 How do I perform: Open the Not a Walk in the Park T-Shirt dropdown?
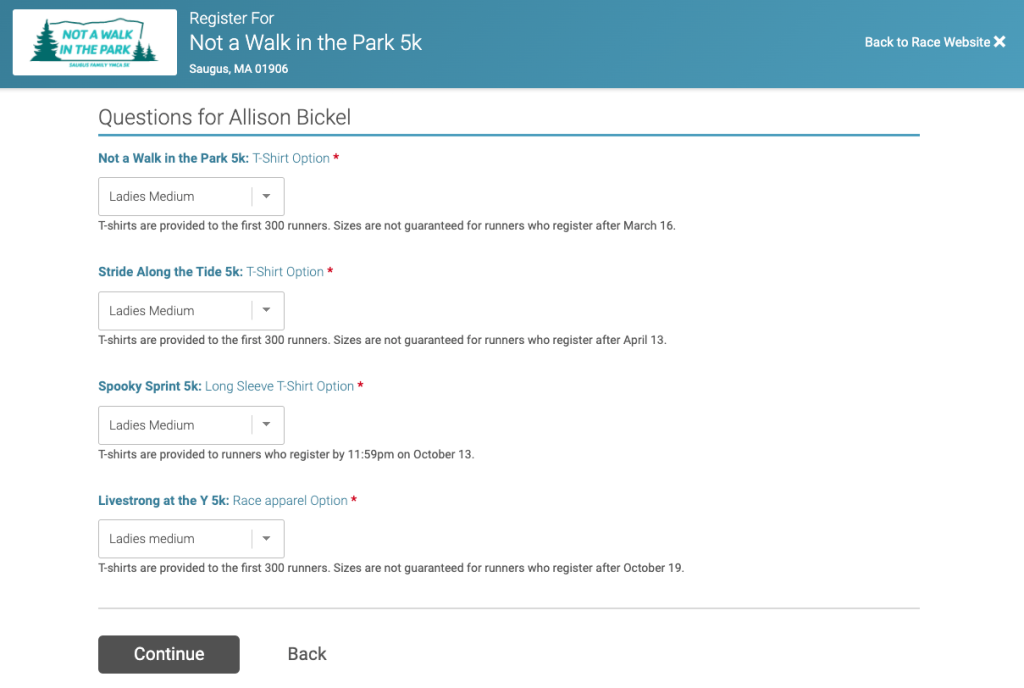click(x=191, y=196)
